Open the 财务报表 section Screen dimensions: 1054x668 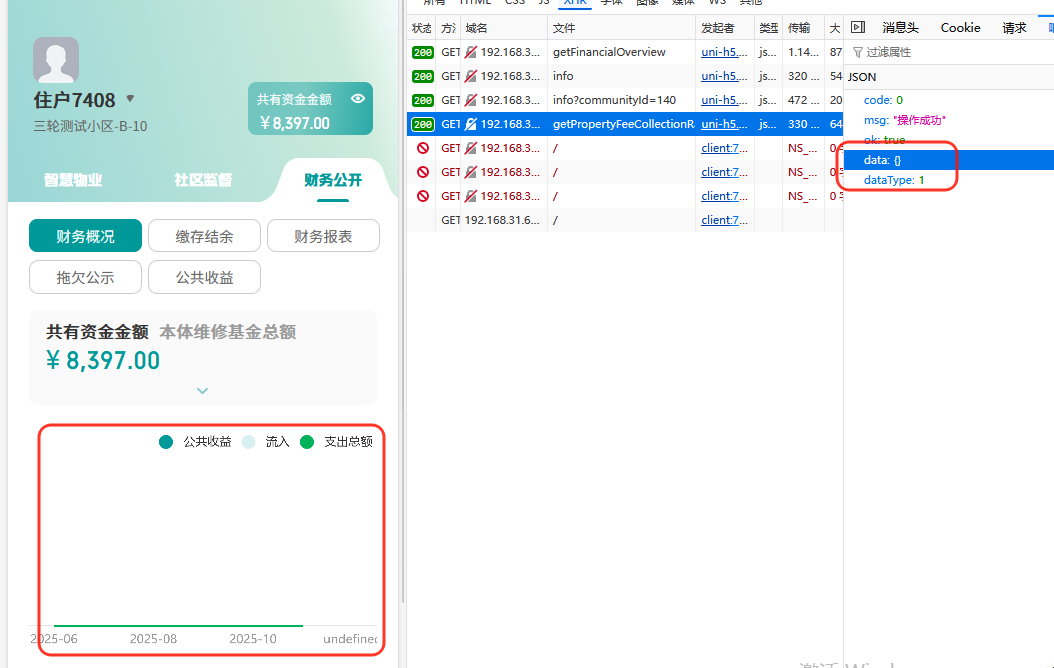pos(323,236)
